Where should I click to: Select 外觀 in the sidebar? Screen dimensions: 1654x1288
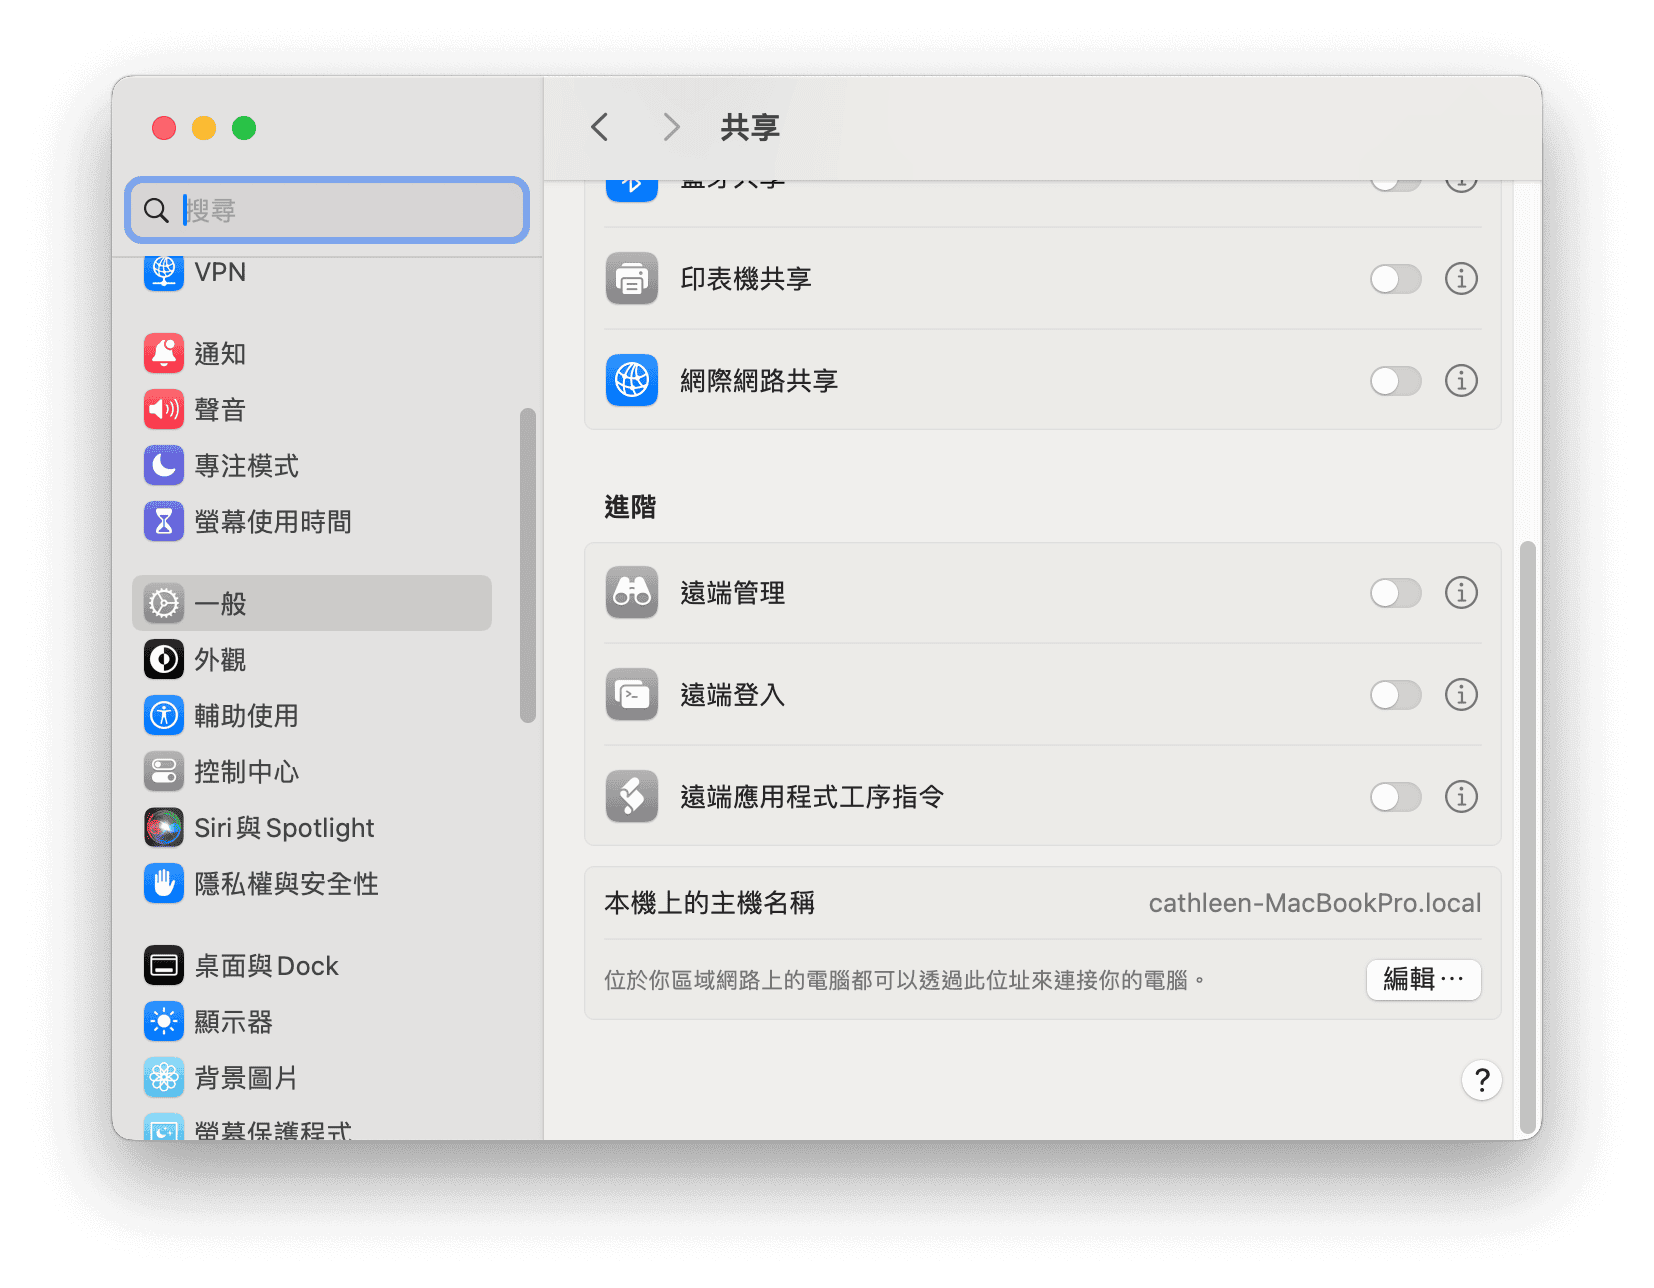[x=310, y=659]
